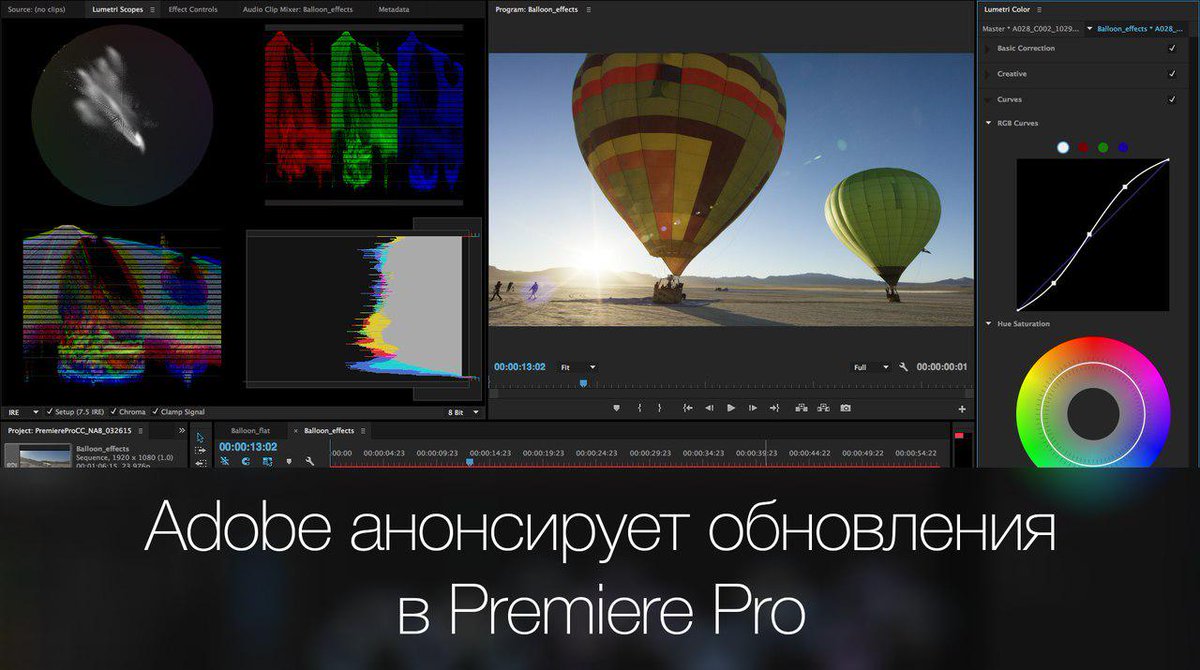Expand the Basic Correction section
Screen dimensions: 1200x670
(988, 48)
